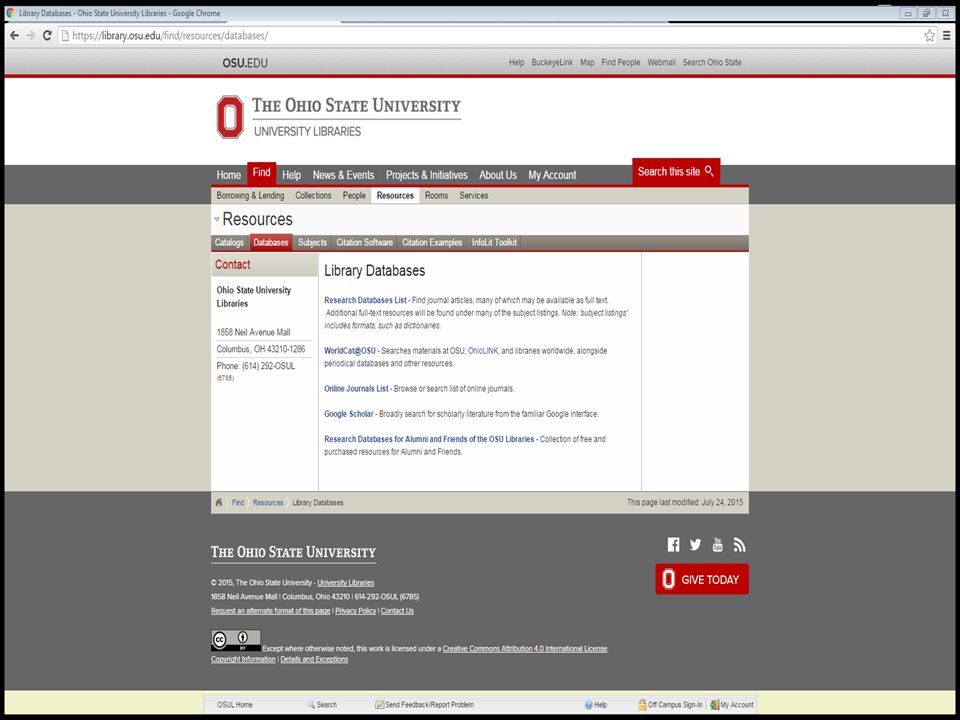Open Find People in the top bar

[621, 62]
